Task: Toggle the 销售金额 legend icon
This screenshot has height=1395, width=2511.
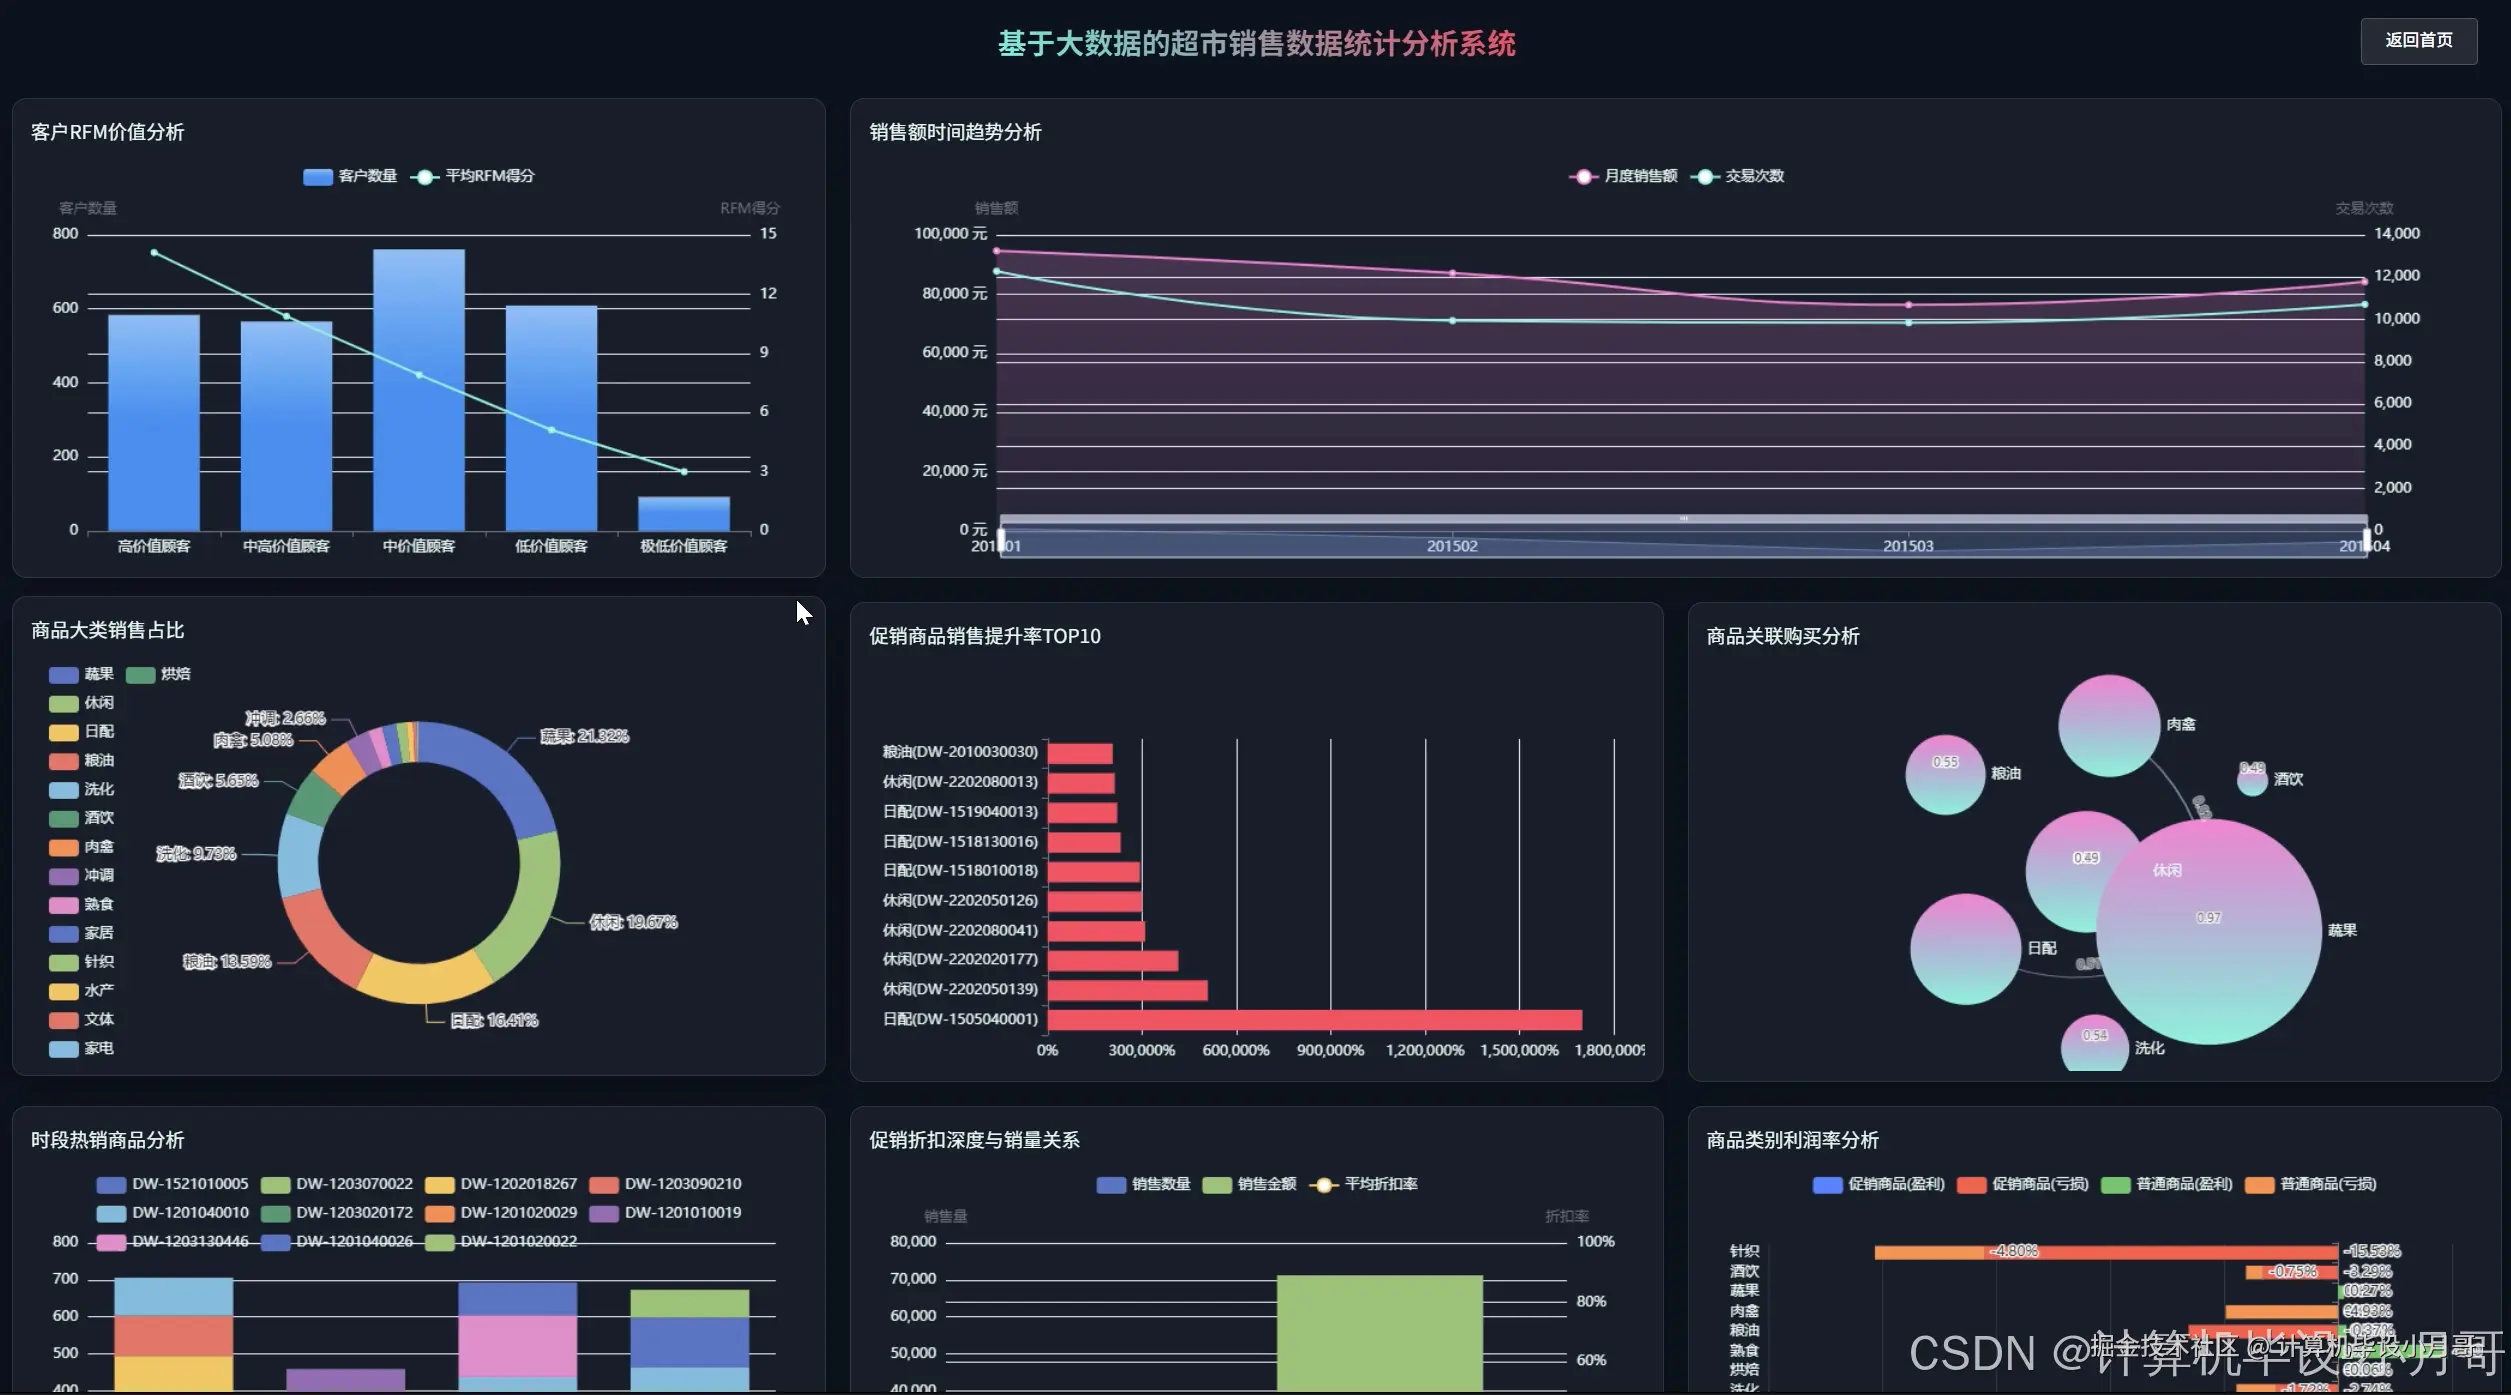Action: click(x=1216, y=1185)
